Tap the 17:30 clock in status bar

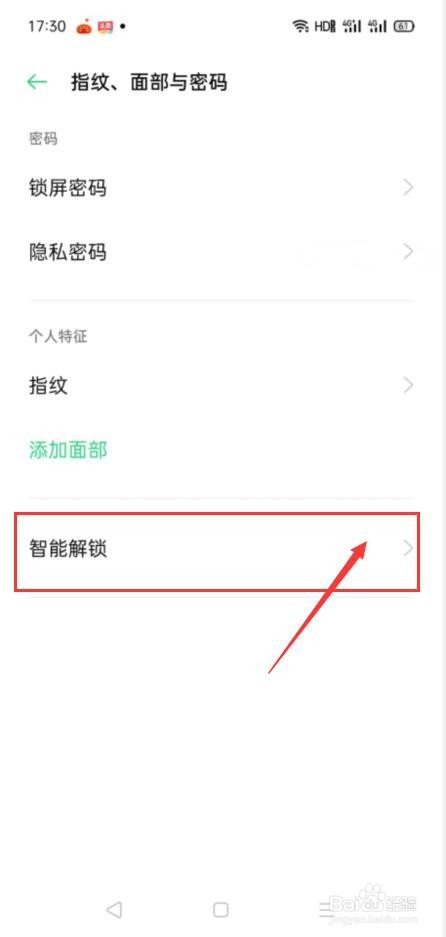[x=47, y=27]
